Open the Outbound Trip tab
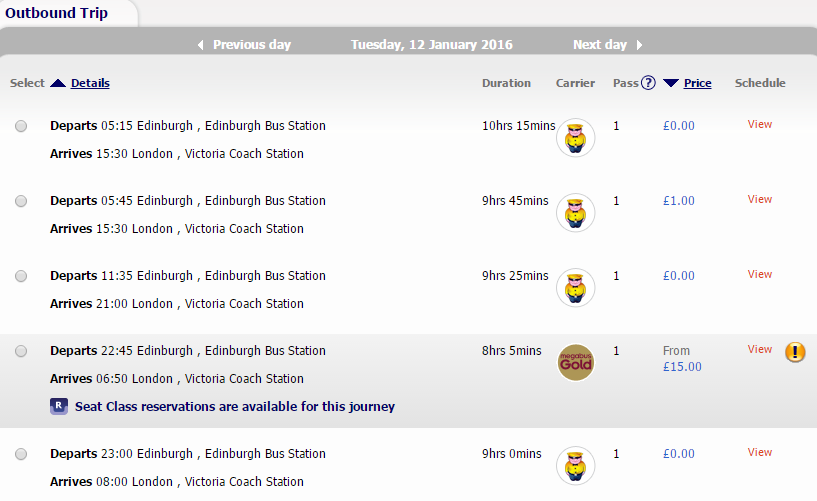 [x=57, y=13]
